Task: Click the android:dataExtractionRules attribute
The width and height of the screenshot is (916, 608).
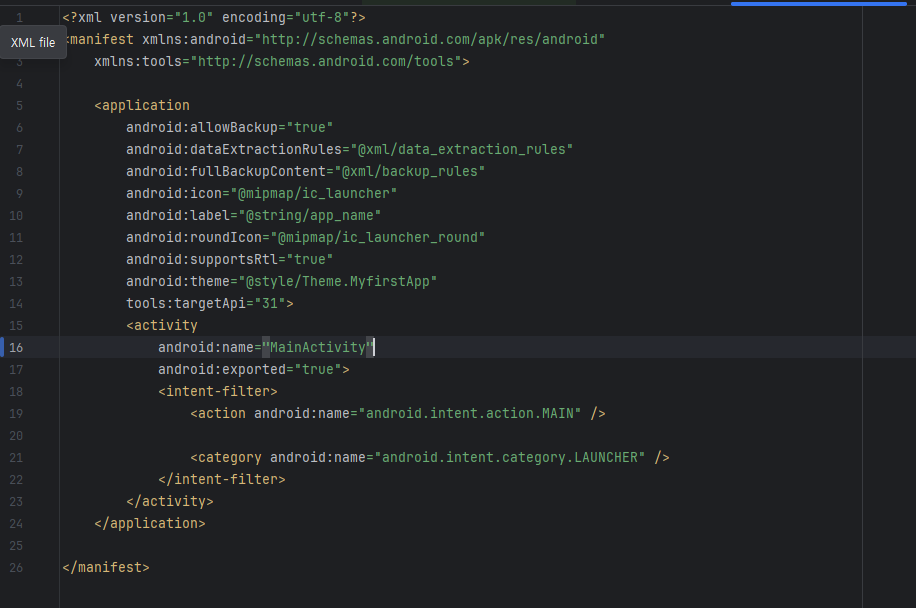Action: coord(234,150)
